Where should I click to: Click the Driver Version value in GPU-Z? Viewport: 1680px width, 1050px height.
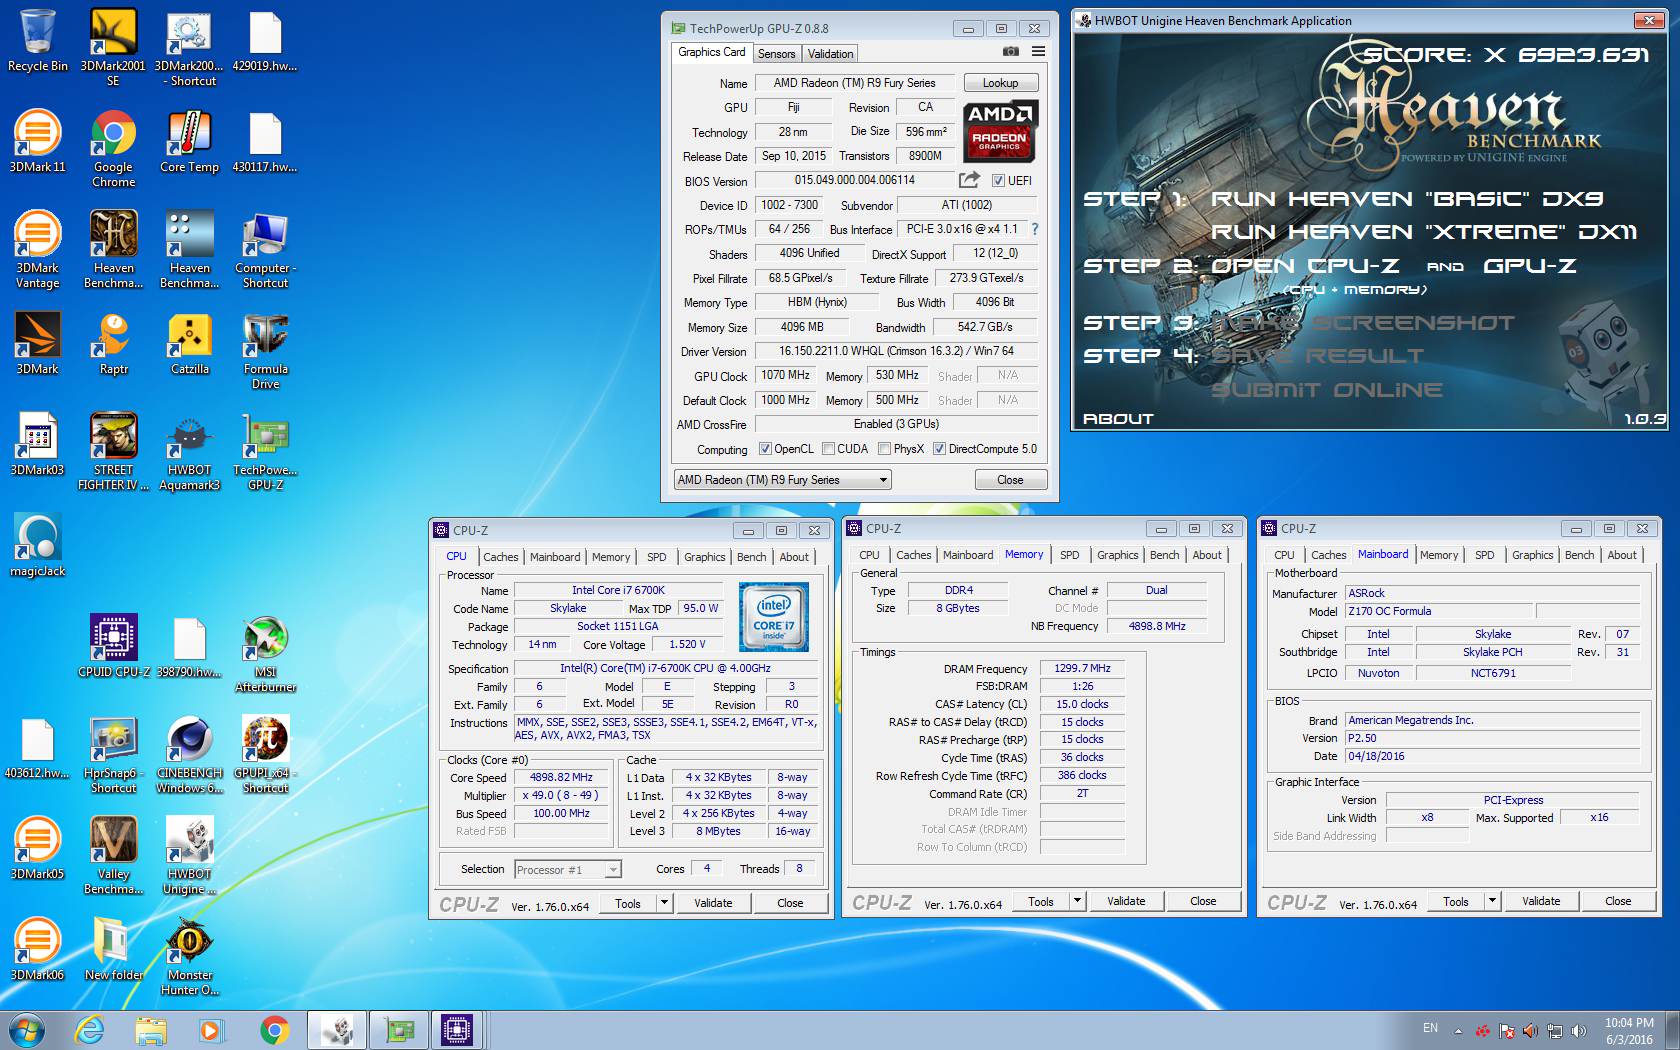[896, 351]
